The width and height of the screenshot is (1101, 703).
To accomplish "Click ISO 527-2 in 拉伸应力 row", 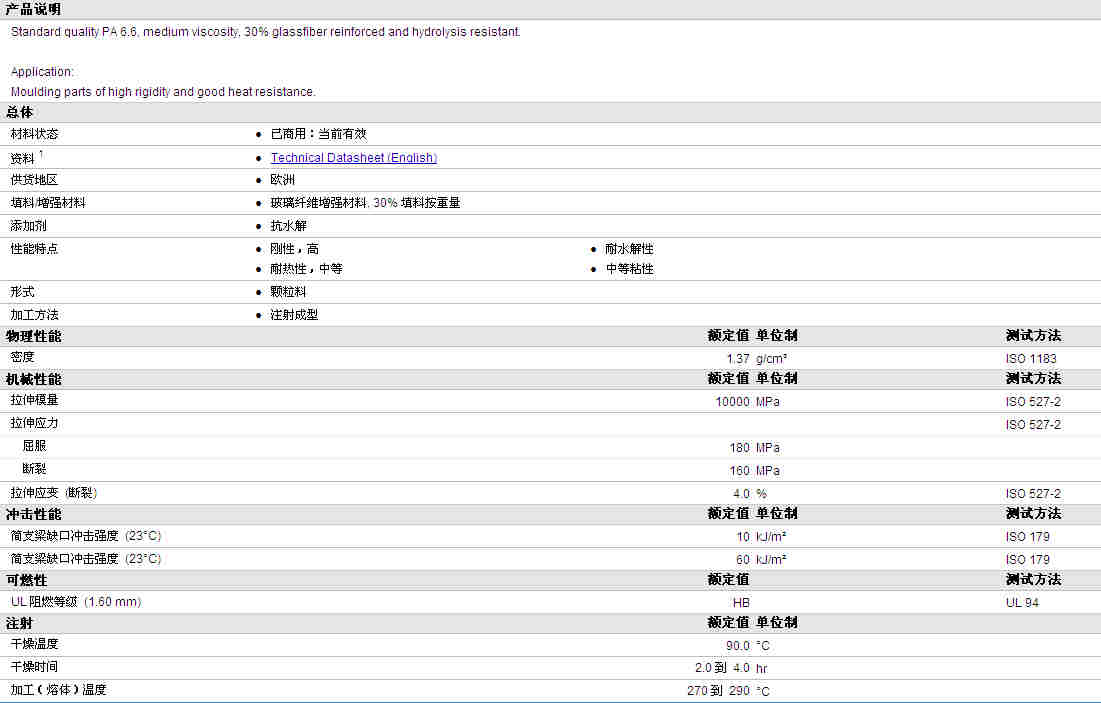I will click(1034, 425).
